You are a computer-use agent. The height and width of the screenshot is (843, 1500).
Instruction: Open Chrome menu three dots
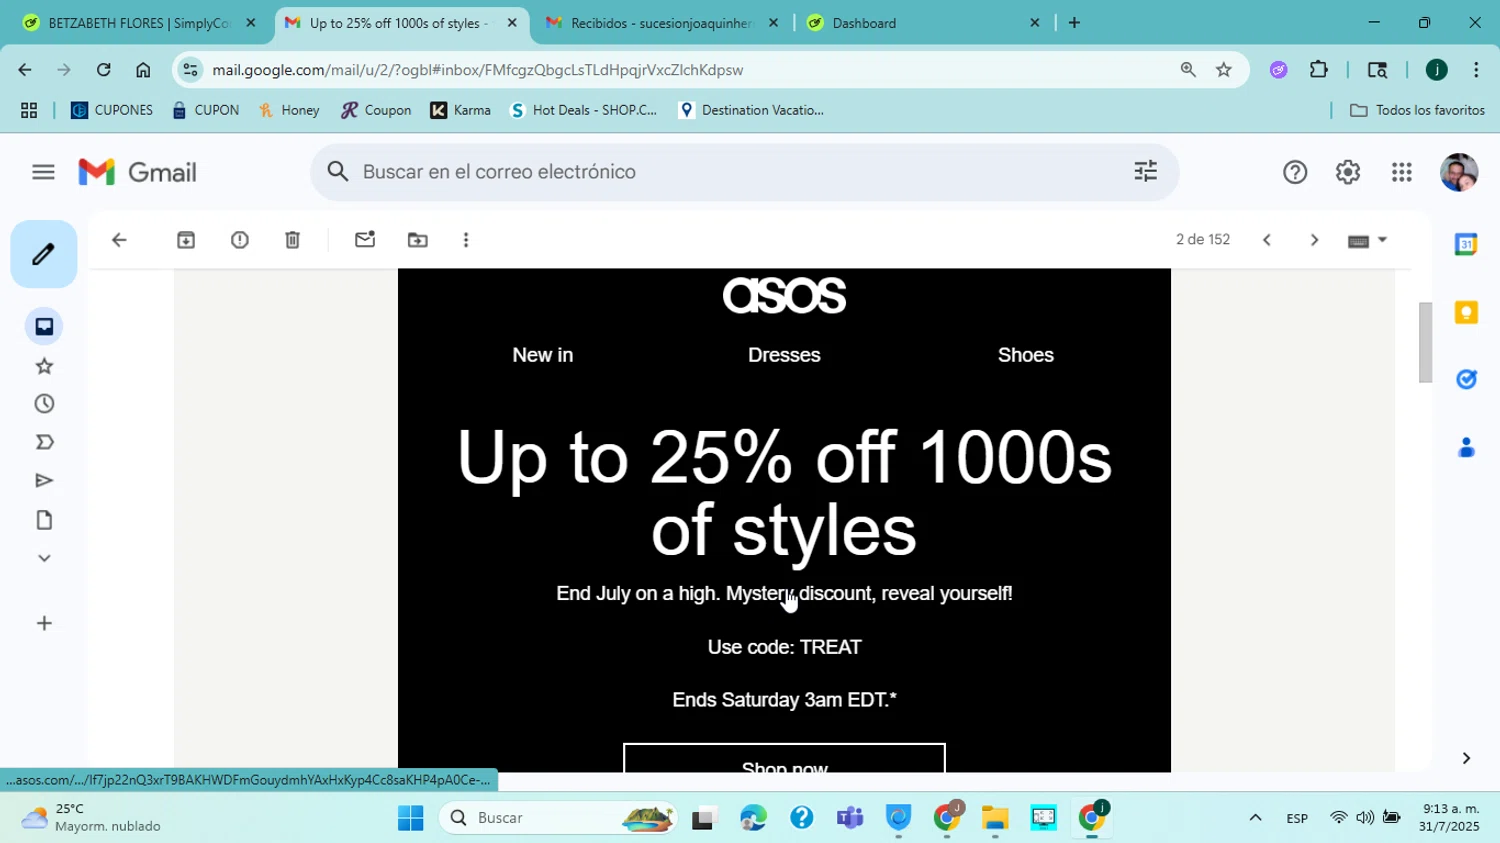(1476, 70)
